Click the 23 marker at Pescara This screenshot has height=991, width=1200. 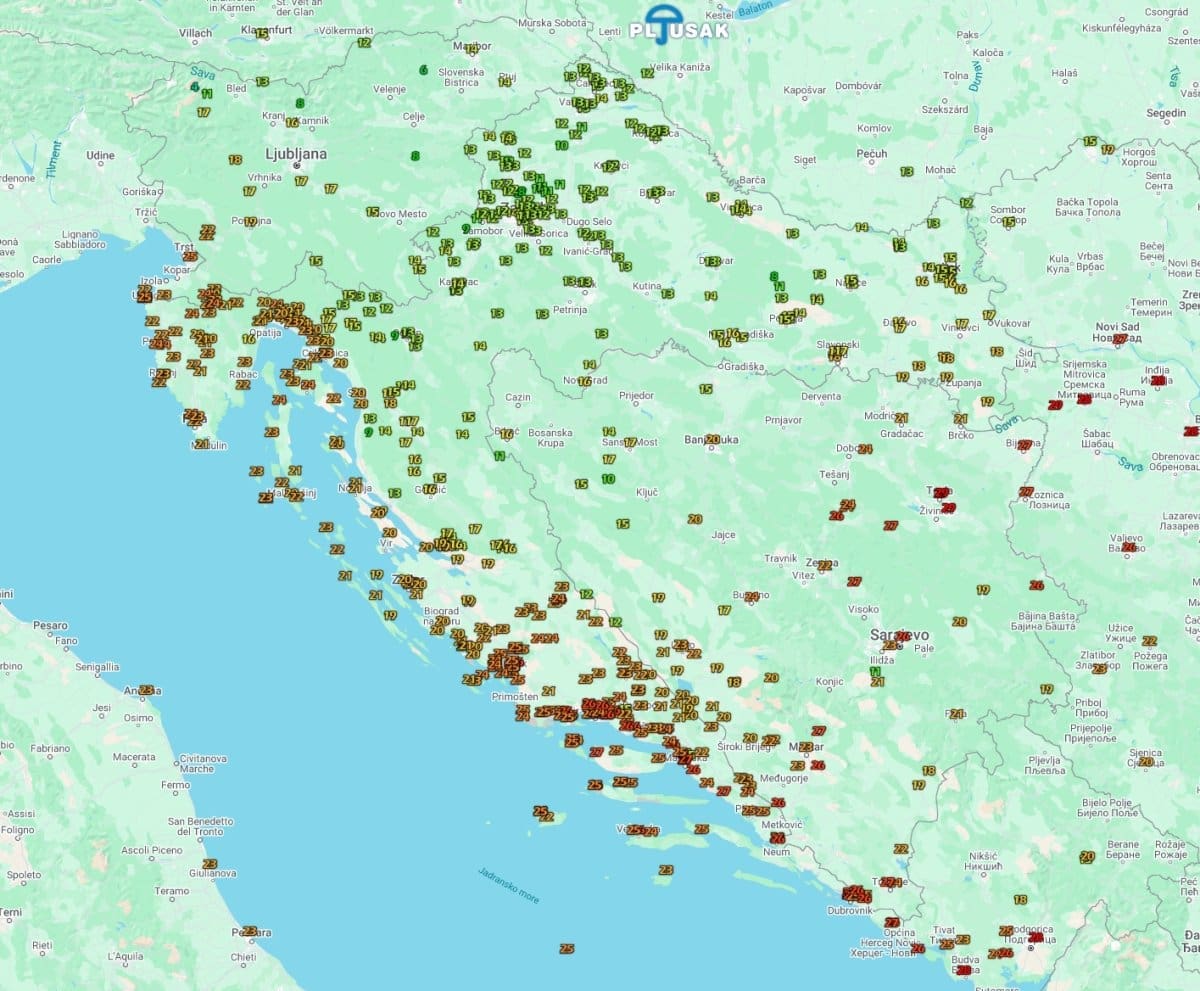[249, 931]
